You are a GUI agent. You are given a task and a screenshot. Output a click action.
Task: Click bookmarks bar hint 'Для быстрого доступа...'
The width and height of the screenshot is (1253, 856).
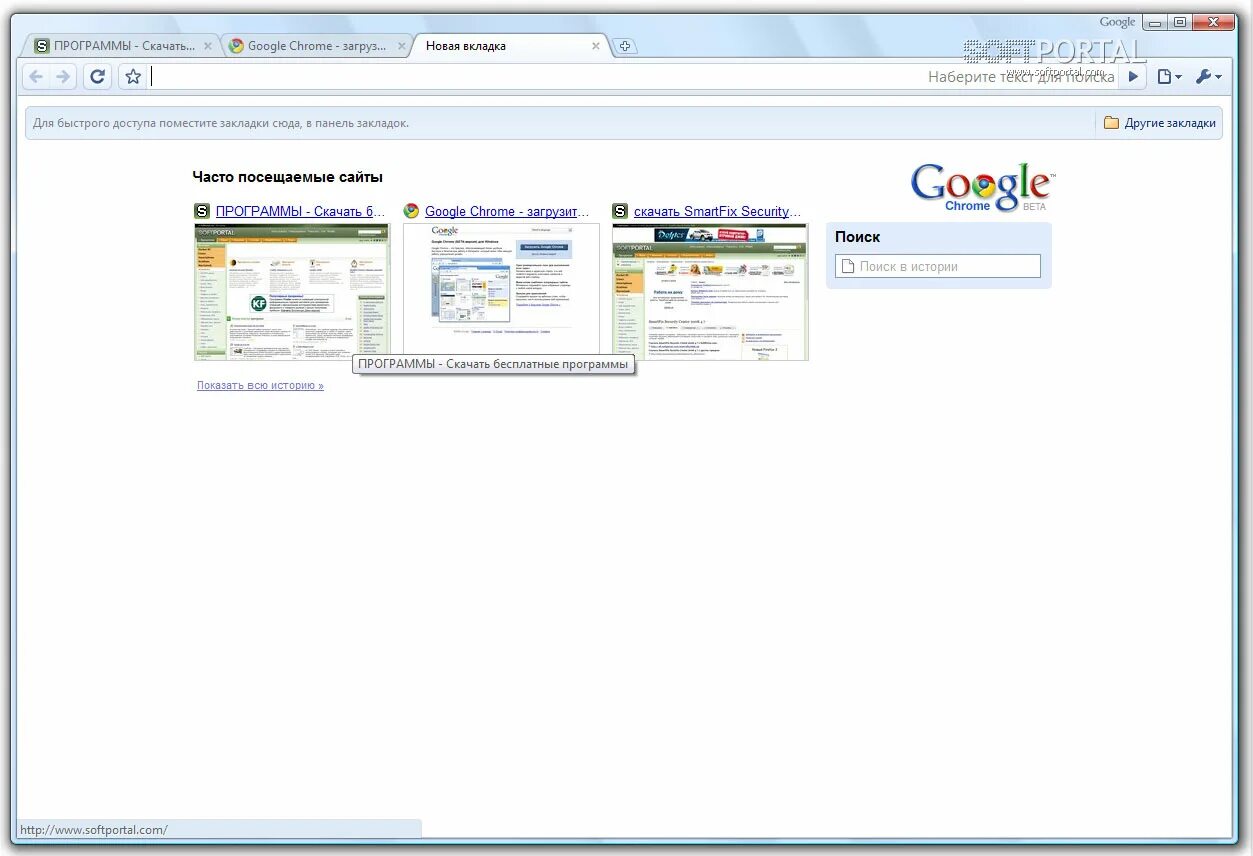(221, 123)
